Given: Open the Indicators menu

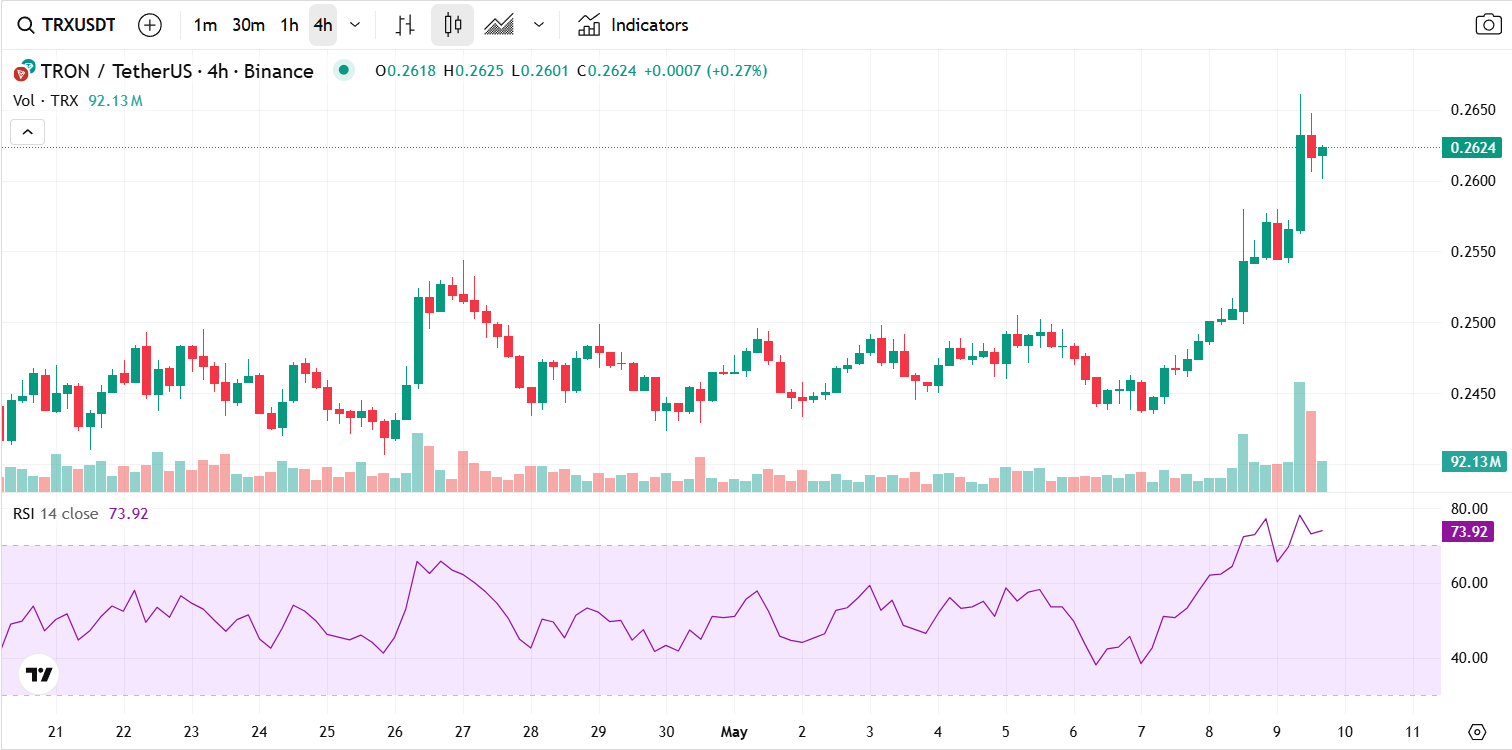Looking at the screenshot, I should [633, 25].
